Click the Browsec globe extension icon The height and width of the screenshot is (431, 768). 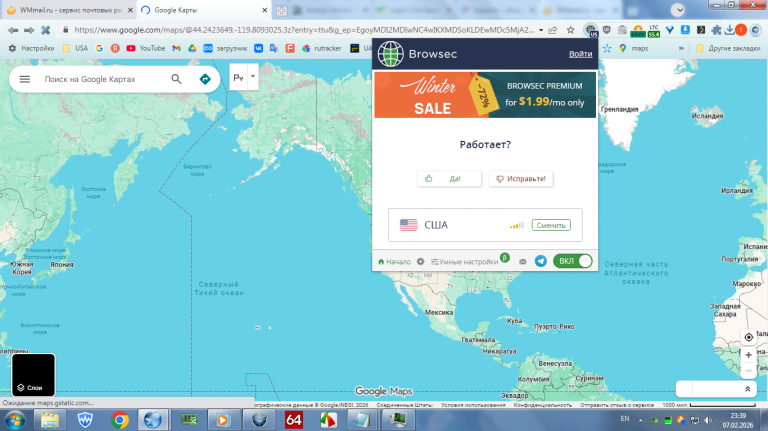(x=591, y=30)
